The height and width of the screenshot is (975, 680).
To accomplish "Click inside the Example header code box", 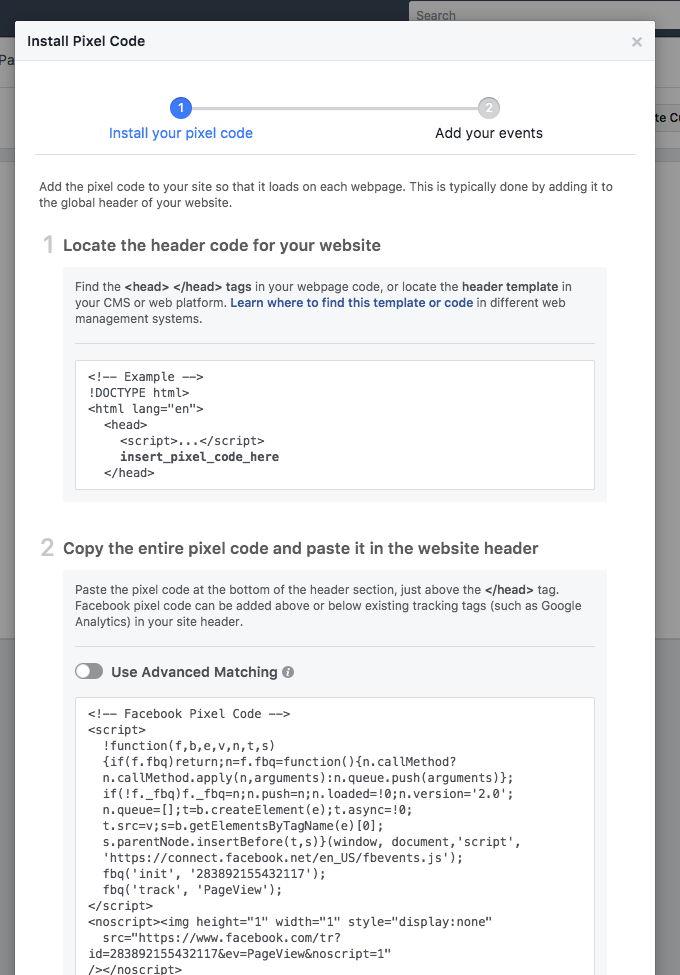I will pyautogui.click(x=335, y=425).
